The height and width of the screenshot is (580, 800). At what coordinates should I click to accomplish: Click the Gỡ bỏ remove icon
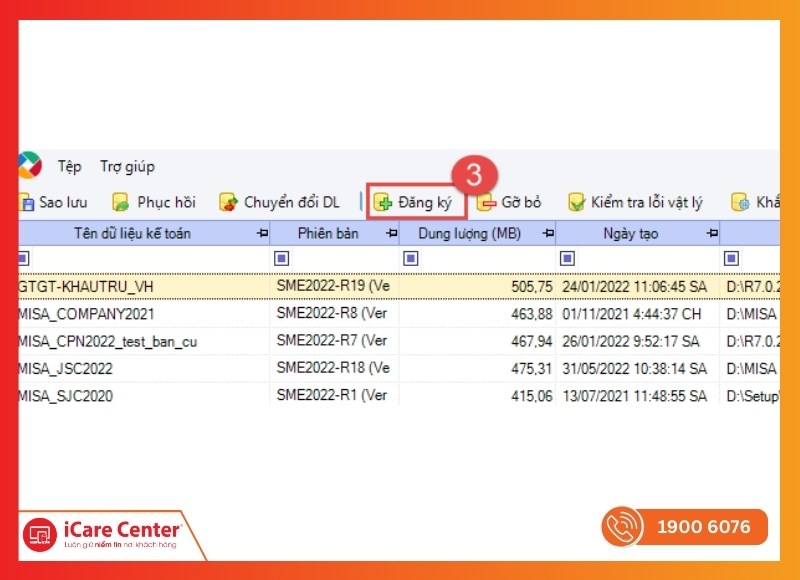point(486,203)
